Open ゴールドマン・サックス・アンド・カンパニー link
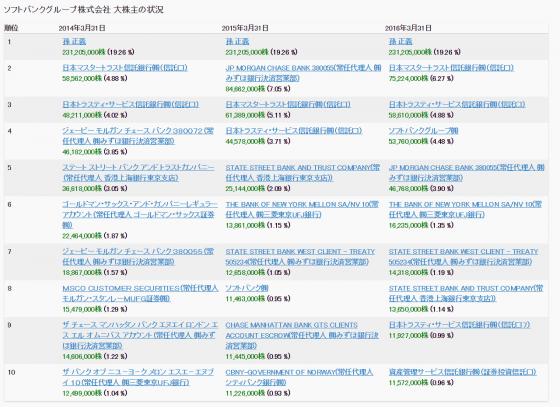Screen dimensions: 560x407 [140, 215]
